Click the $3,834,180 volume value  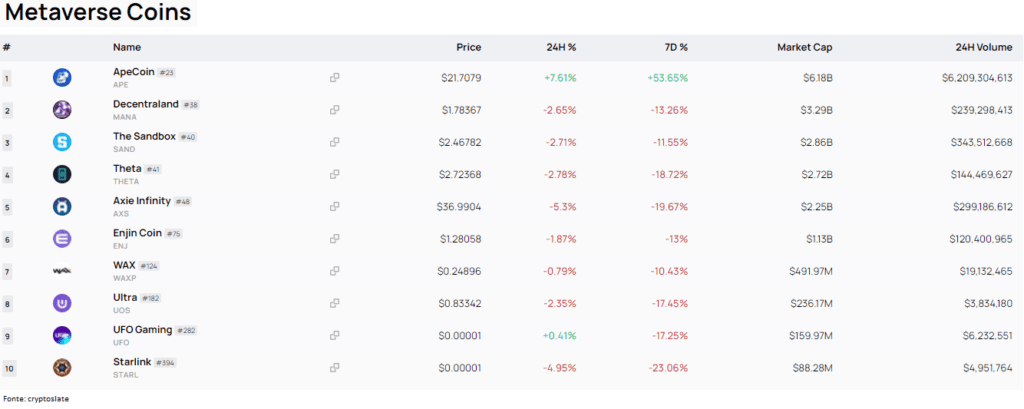[989, 303]
